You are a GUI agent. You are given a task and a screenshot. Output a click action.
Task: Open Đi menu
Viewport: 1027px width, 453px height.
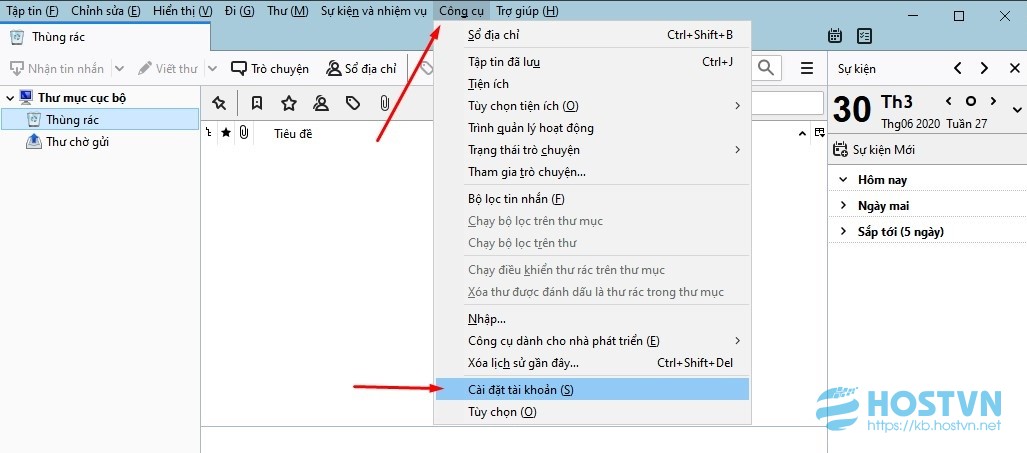[239, 11]
